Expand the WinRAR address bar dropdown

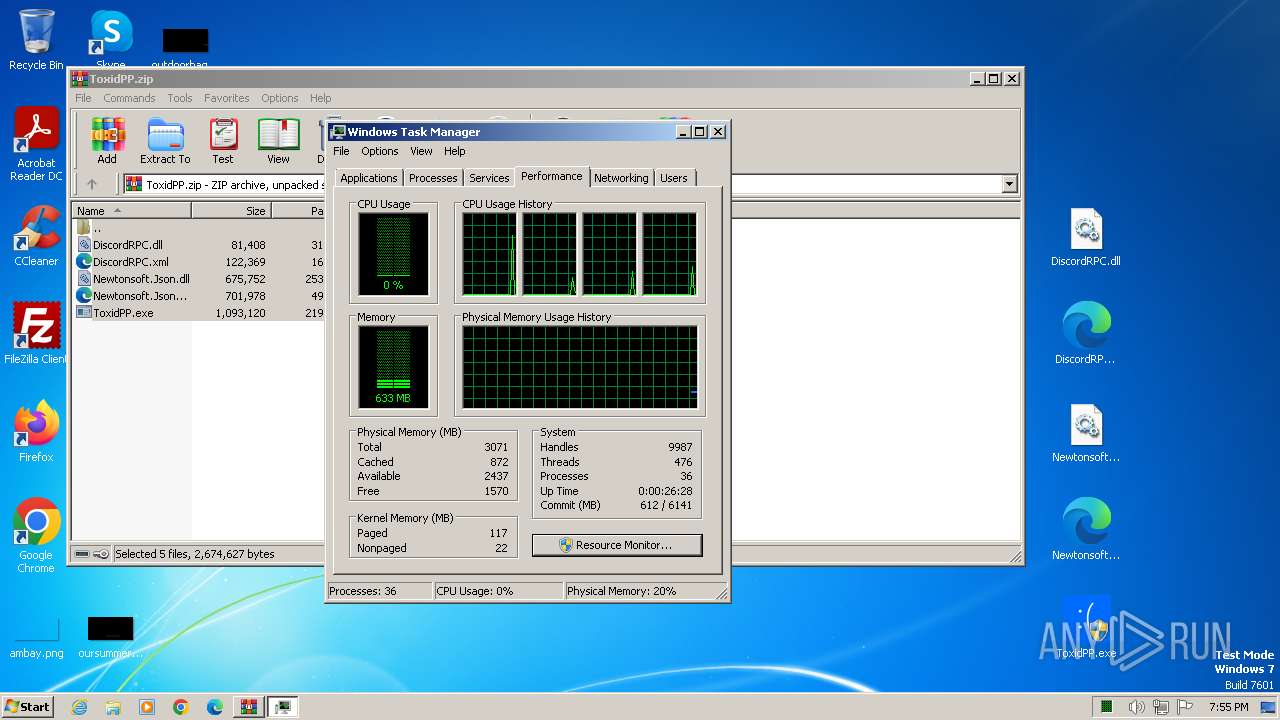point(1009,184)
